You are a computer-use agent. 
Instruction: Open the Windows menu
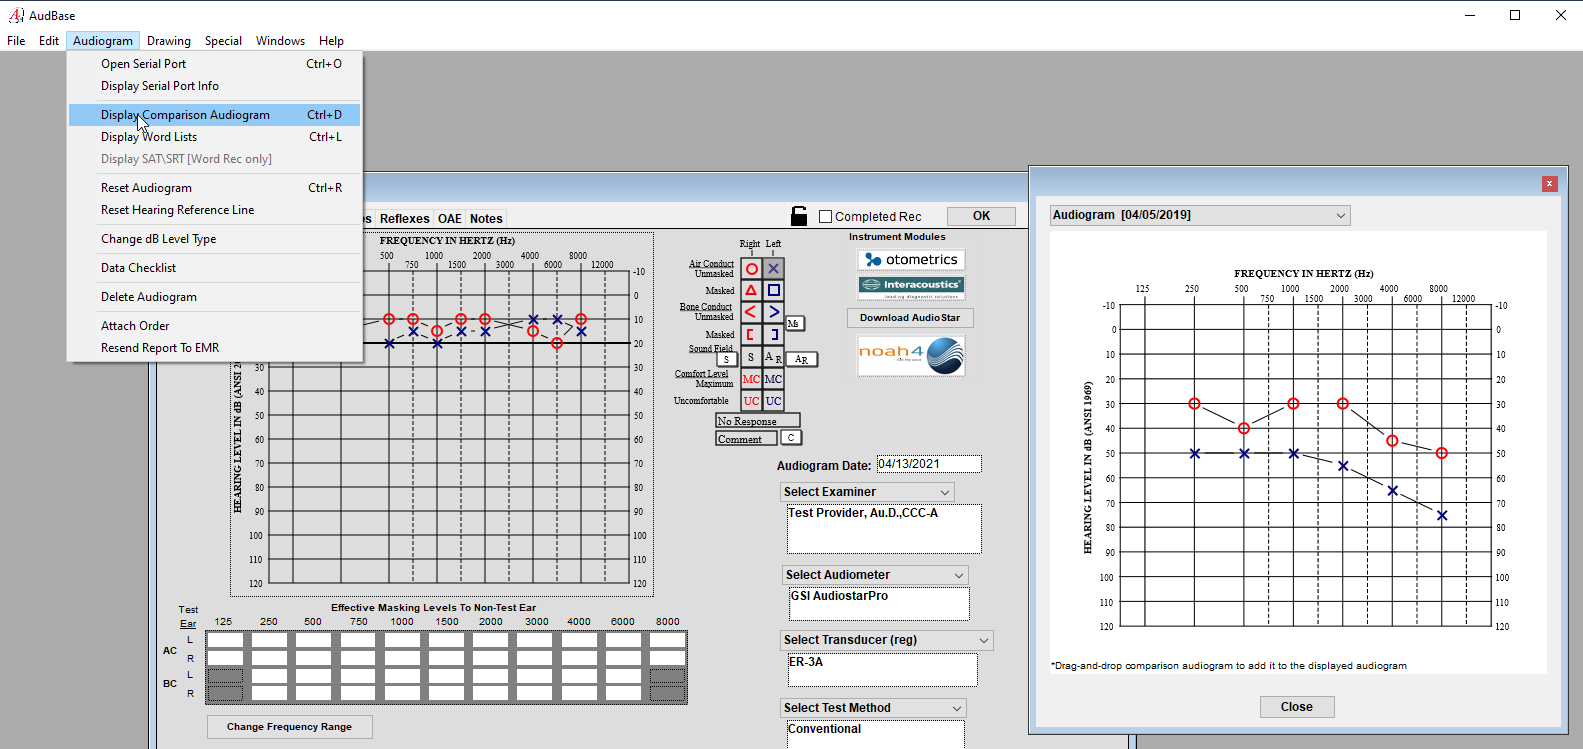point(280,41)
